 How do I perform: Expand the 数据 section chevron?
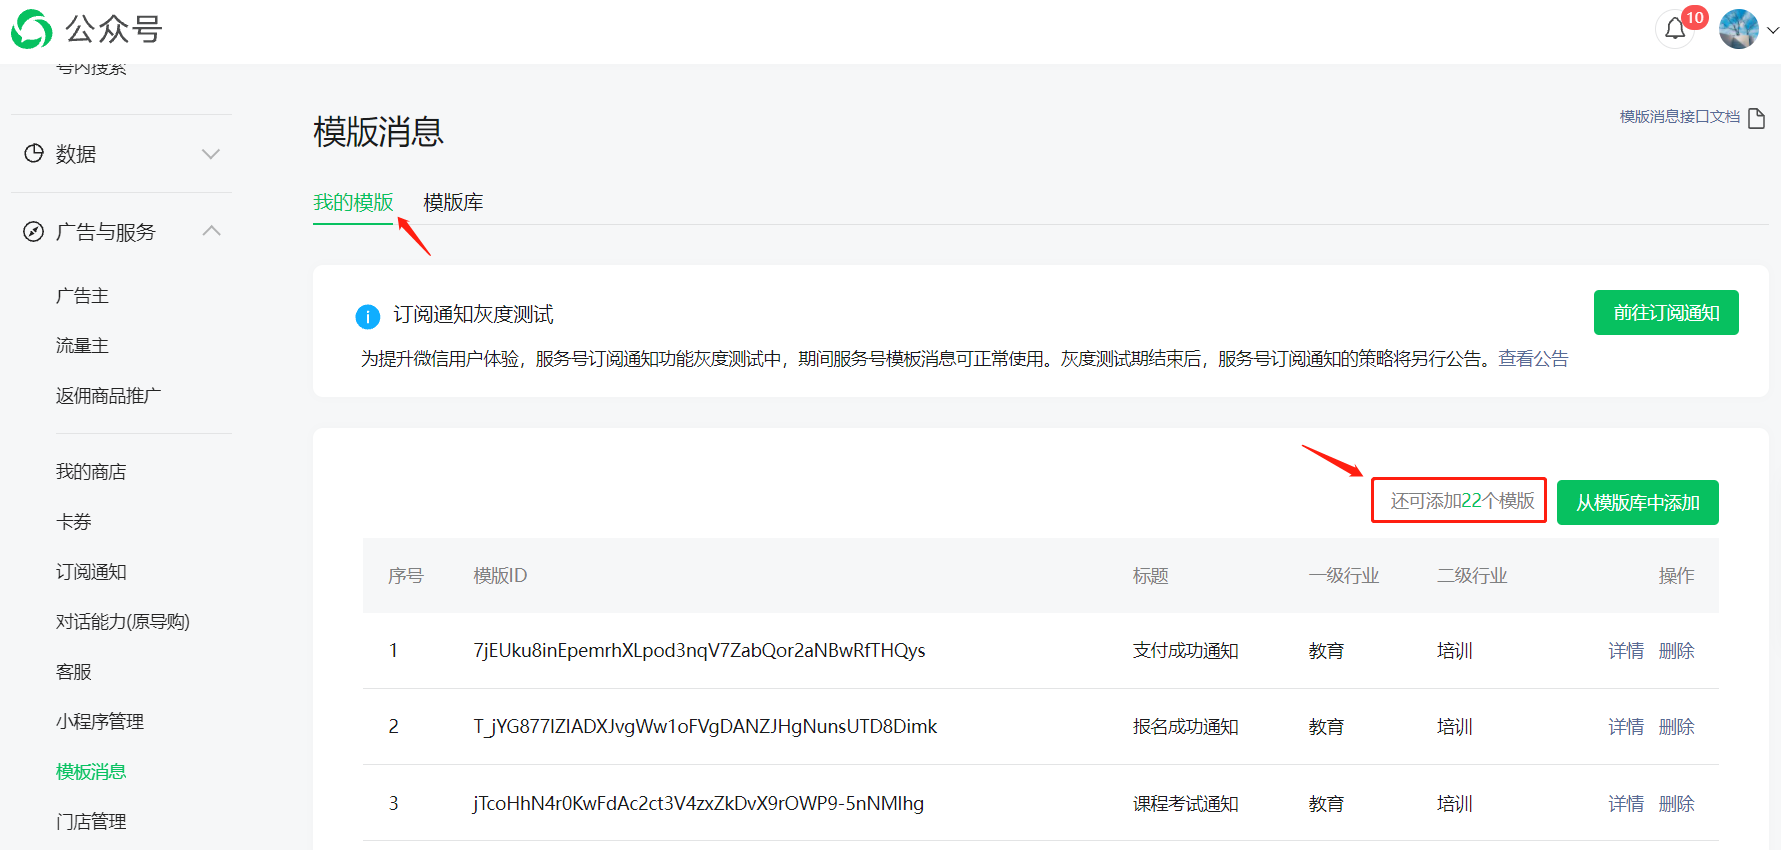click(x=210, y=154)
